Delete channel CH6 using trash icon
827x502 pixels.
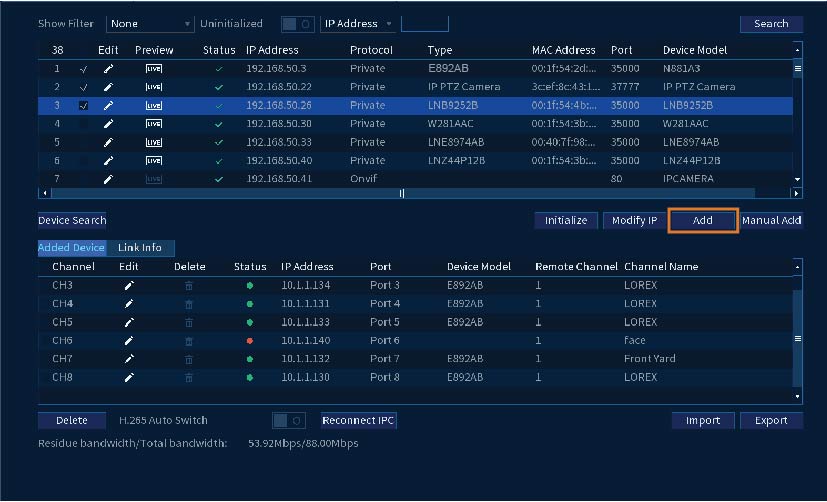pyautogui.click(x=189, y=341)
